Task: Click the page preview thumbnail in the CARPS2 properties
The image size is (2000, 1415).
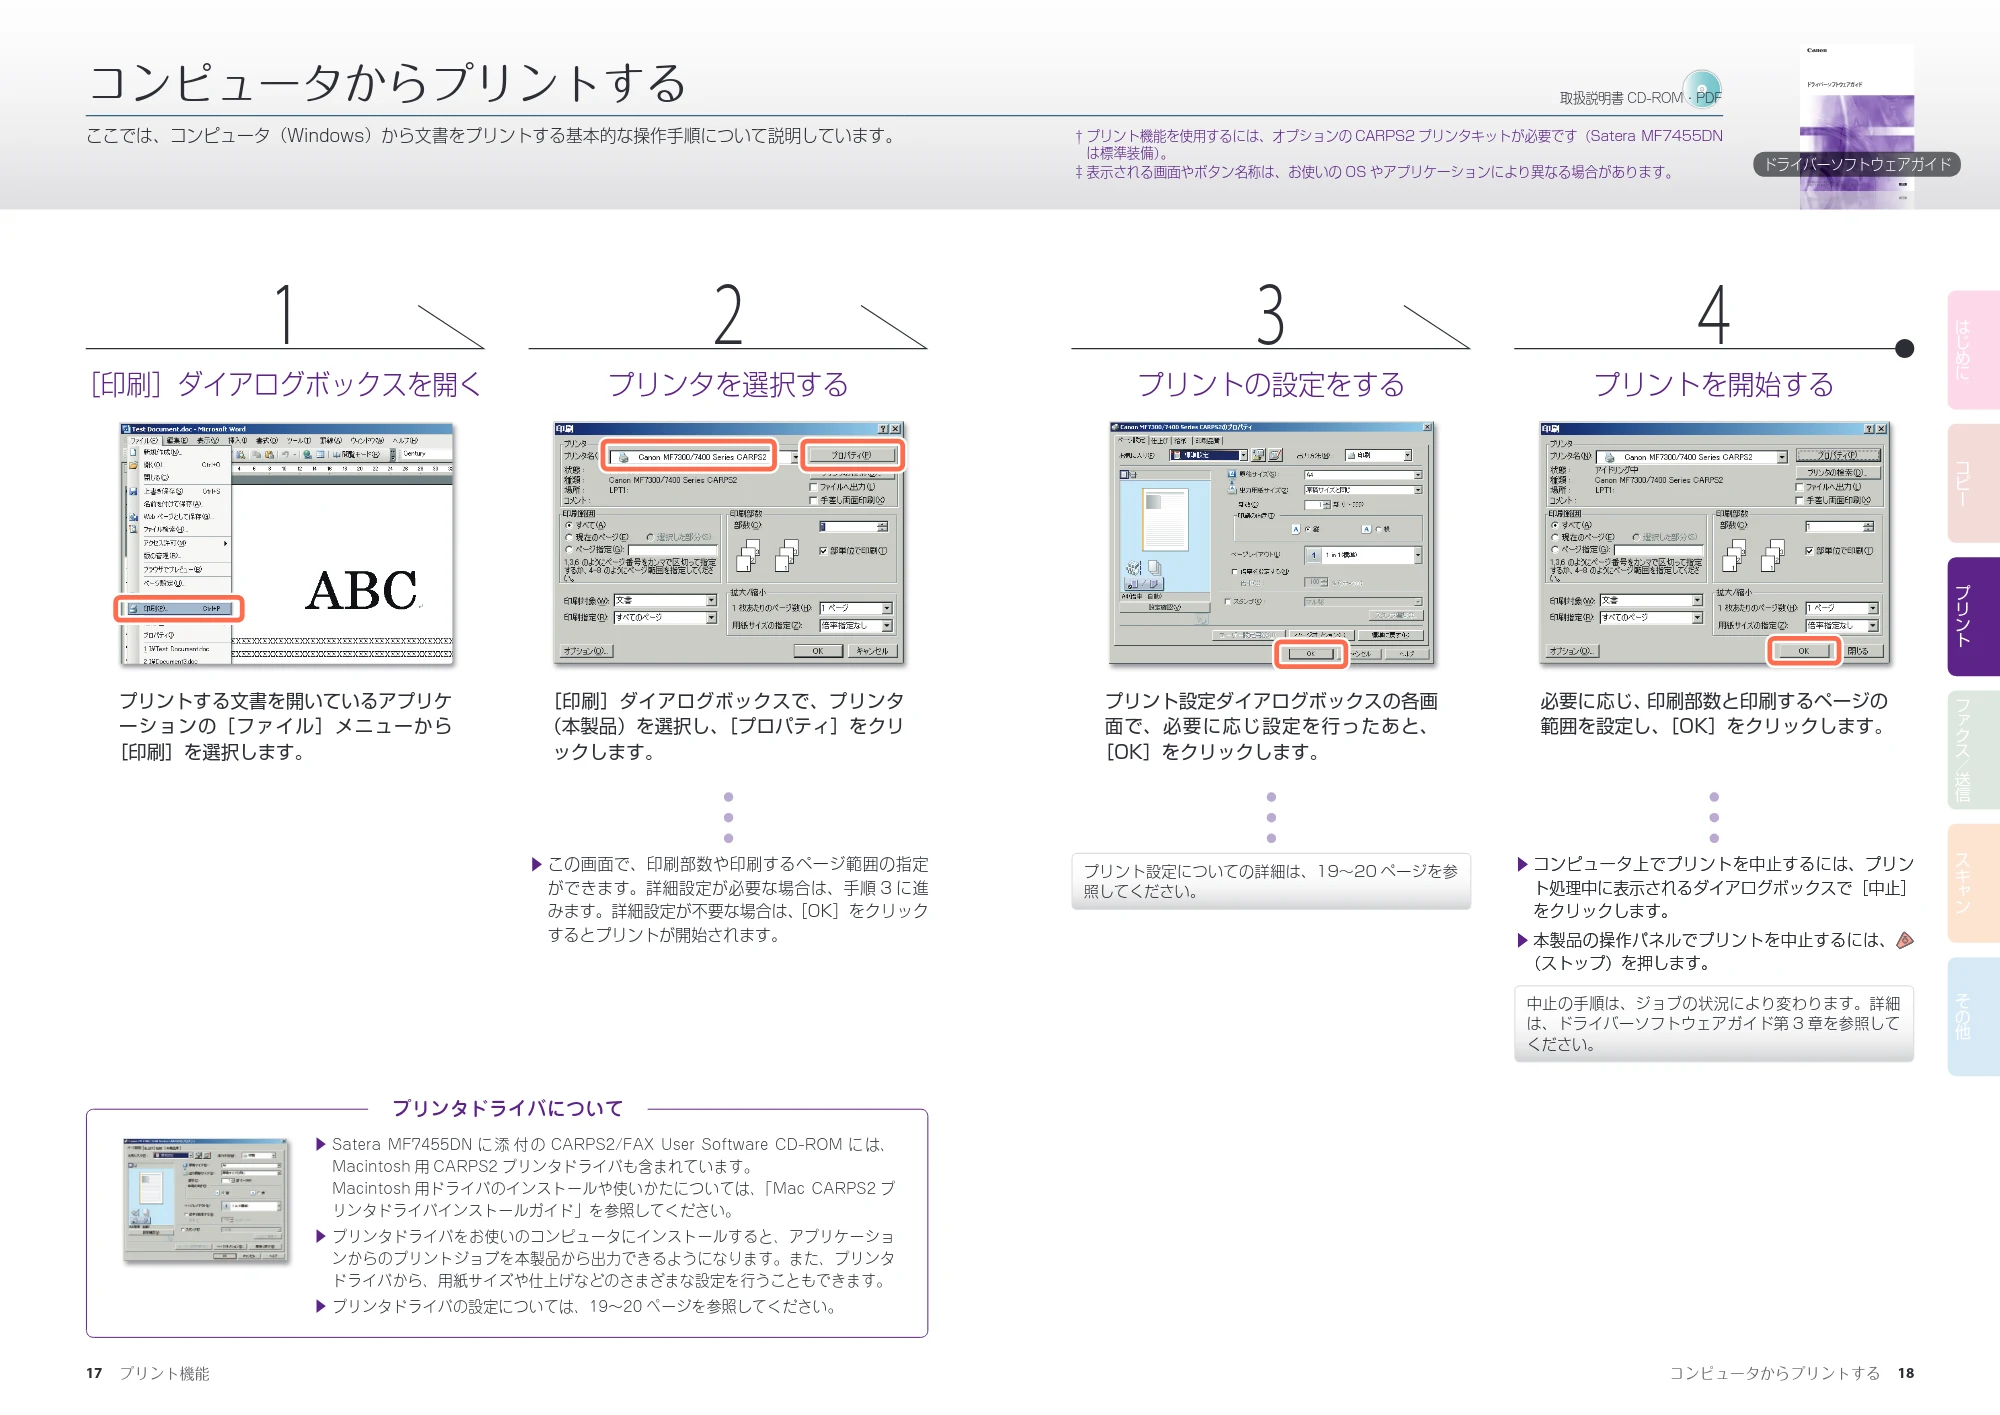Action: tap(1165, 518)
